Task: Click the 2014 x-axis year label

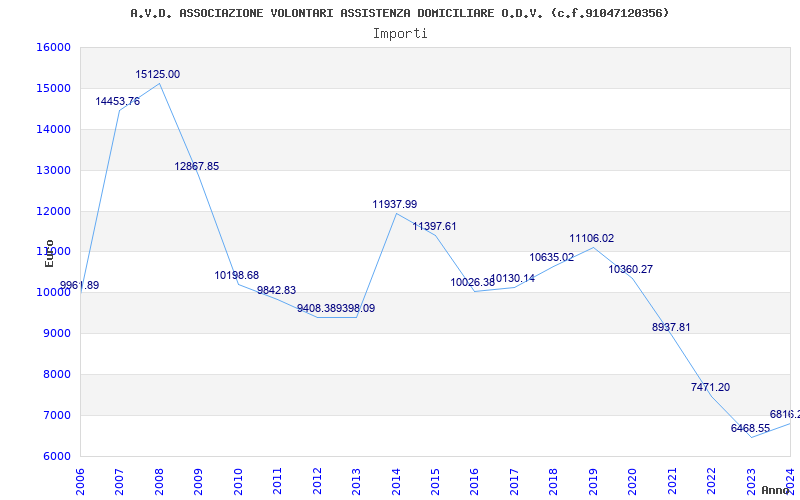Action: point(396,481)
